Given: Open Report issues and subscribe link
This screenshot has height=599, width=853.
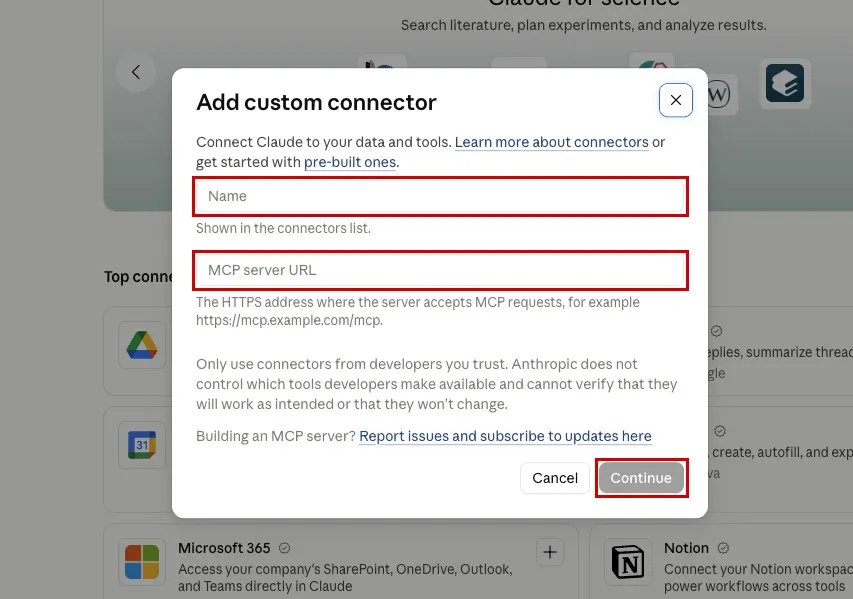Looking at the screenshot, I should (x=505, y=436).
